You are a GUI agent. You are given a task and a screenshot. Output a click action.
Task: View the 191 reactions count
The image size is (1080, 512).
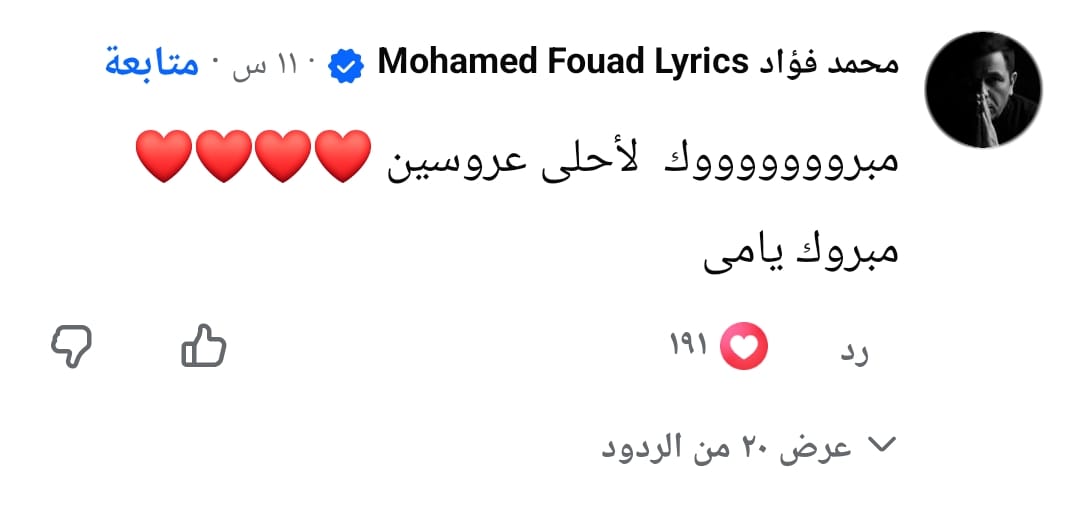click(x=688, y=347)
